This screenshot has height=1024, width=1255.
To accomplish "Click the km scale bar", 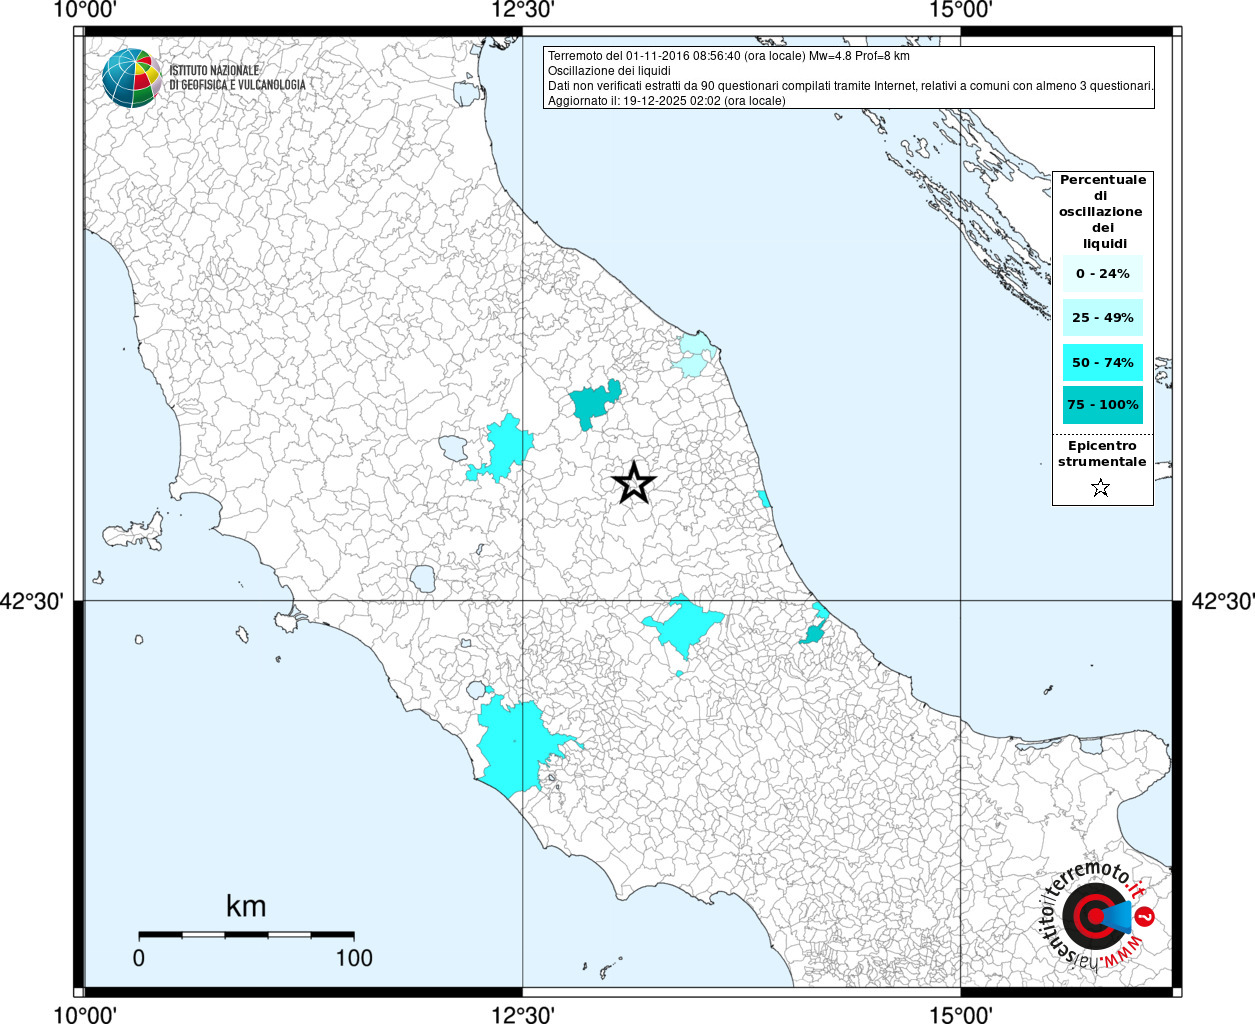I will (246, 934).
